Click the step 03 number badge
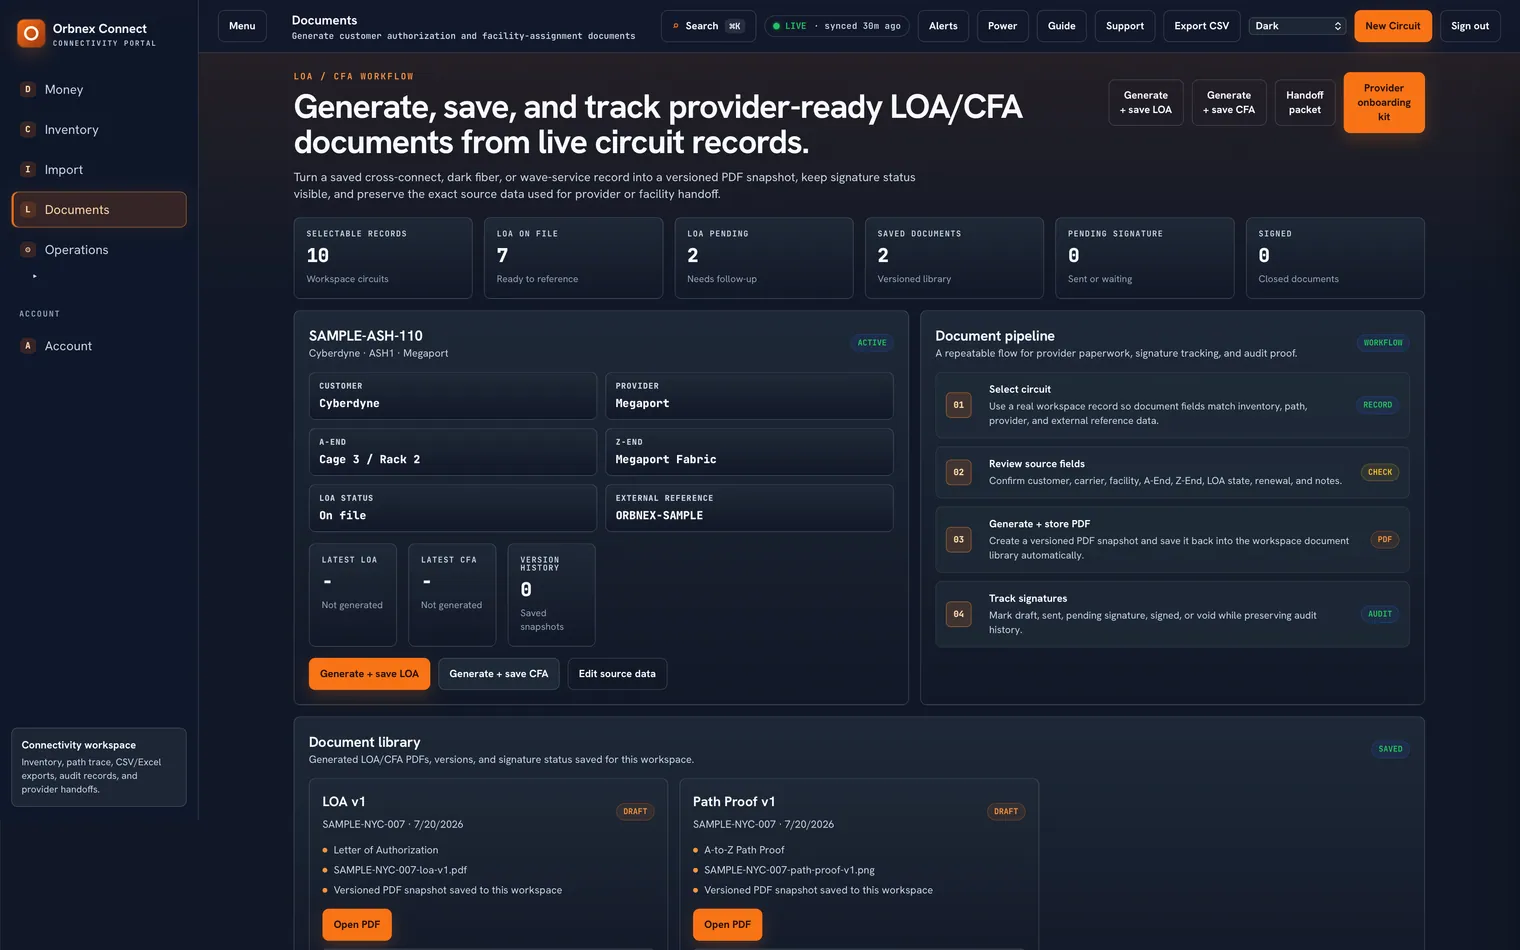This screenshot has height=950, width=1520. [959, 539]
